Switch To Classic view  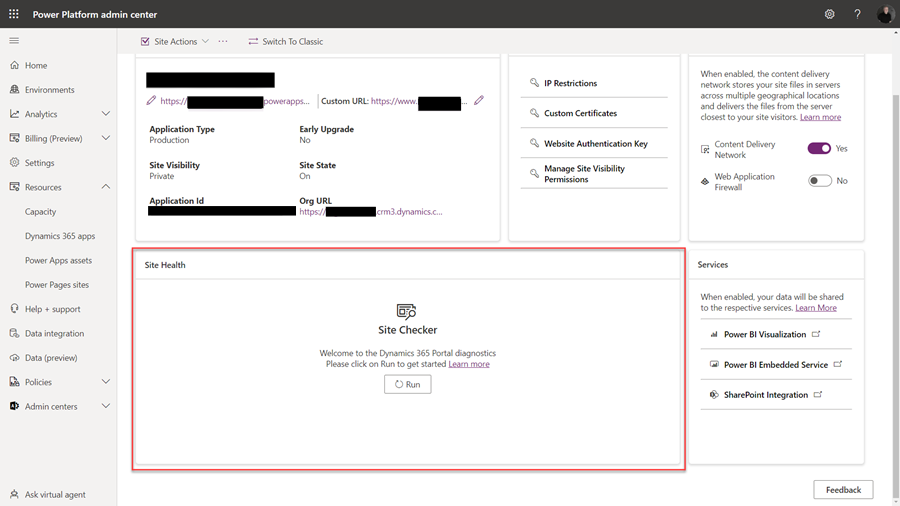(x=285, y=41)
